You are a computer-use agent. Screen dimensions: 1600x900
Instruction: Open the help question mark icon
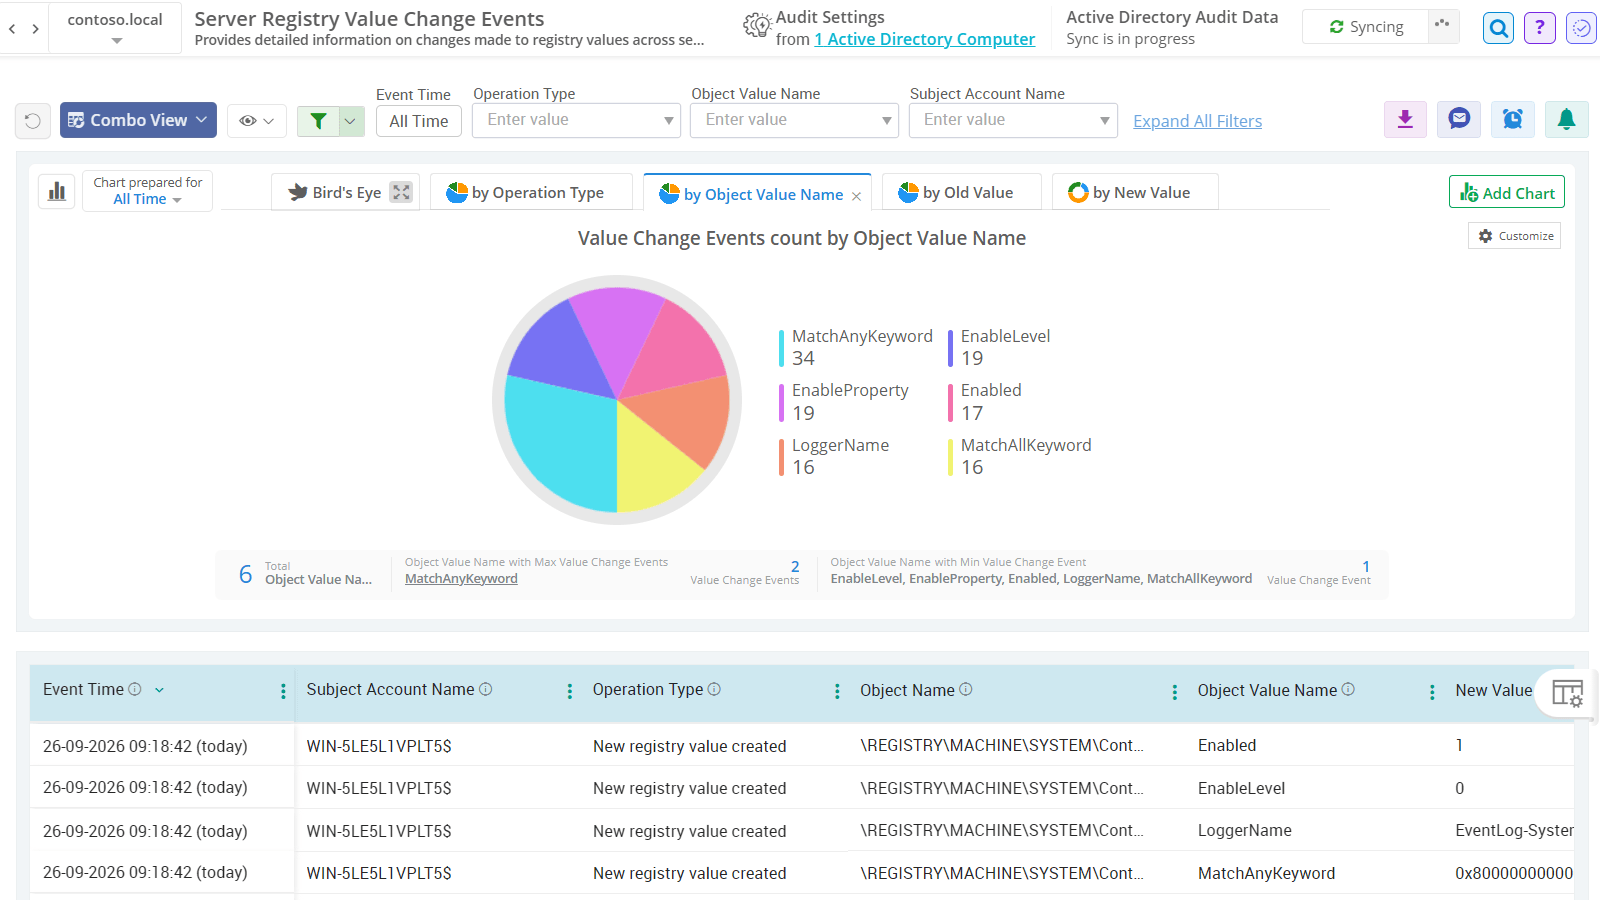1540,28
